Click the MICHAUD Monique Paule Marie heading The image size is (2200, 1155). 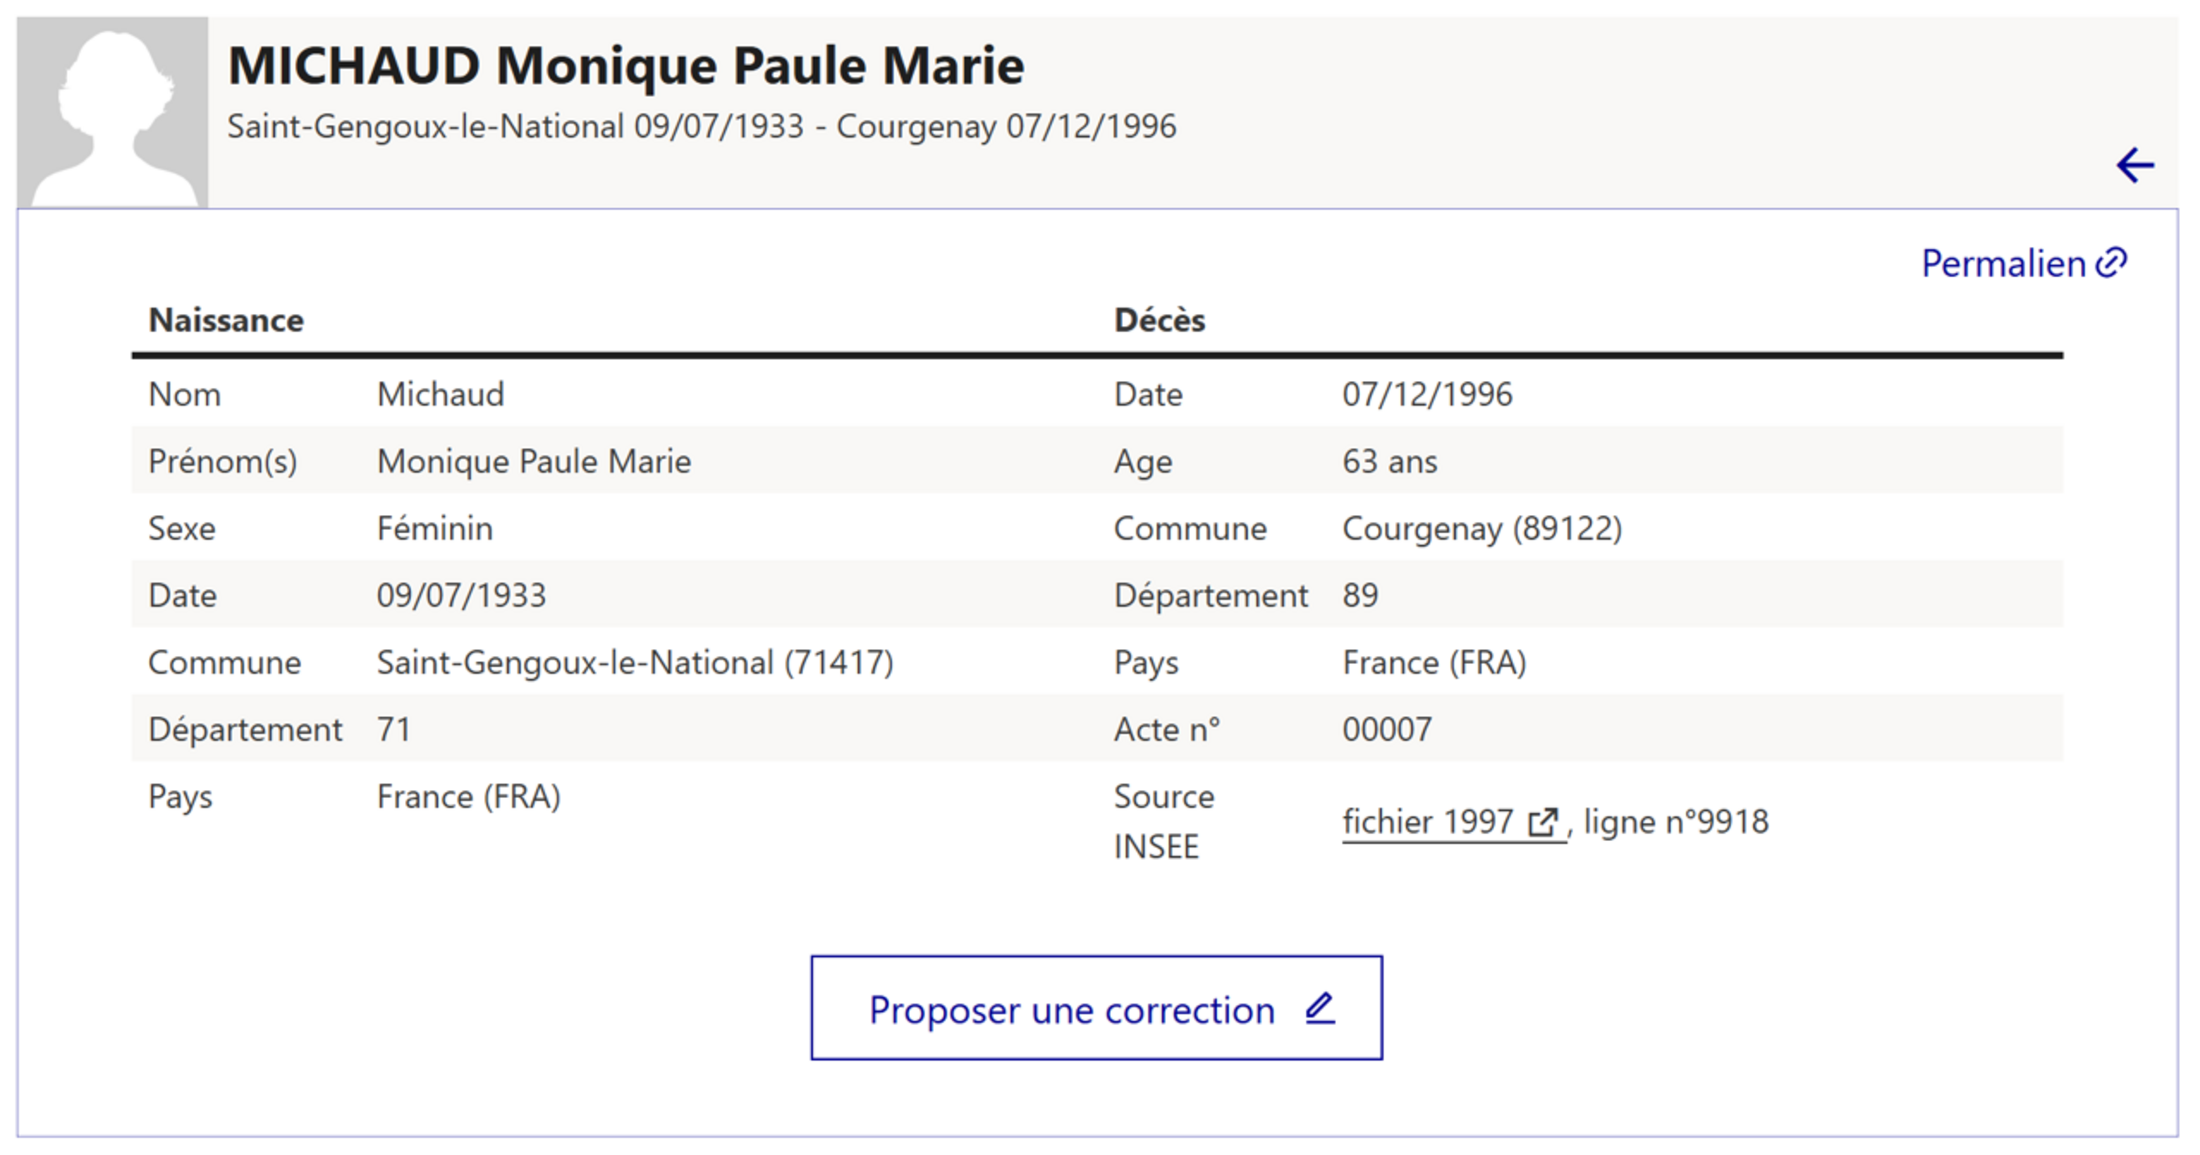[626, 66]
